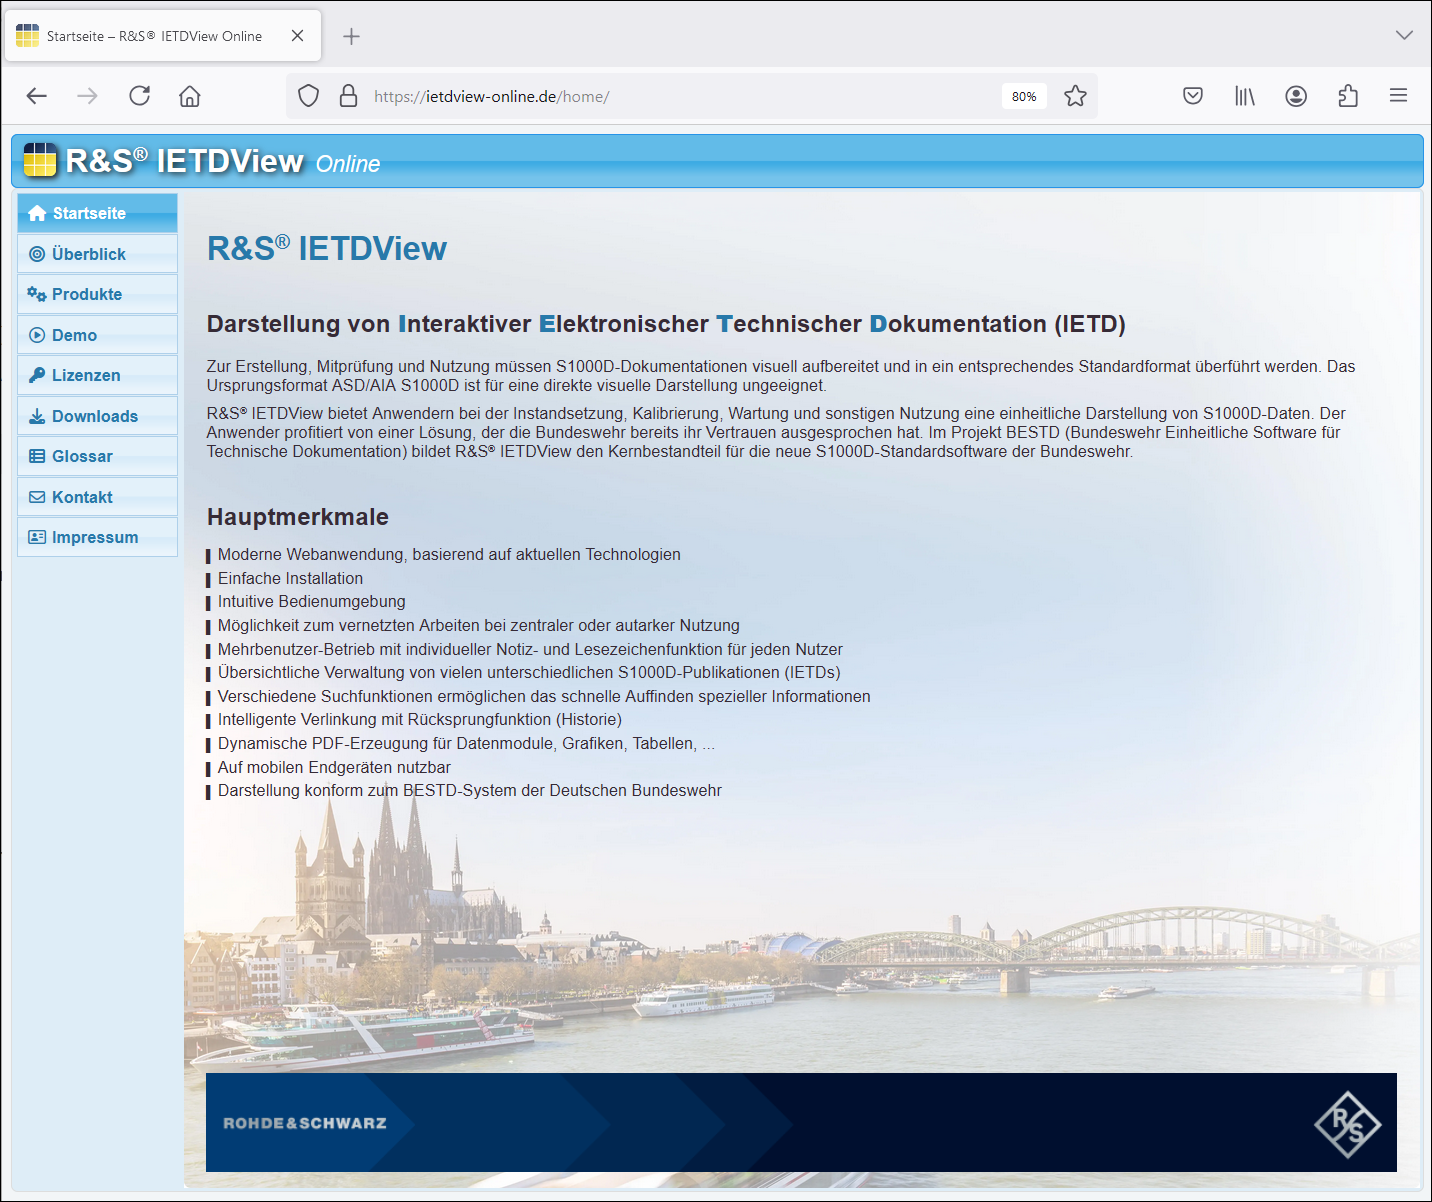Open Kontakt via its envelope icon
The image size is (1432, 1202).
tap(37, 496)
